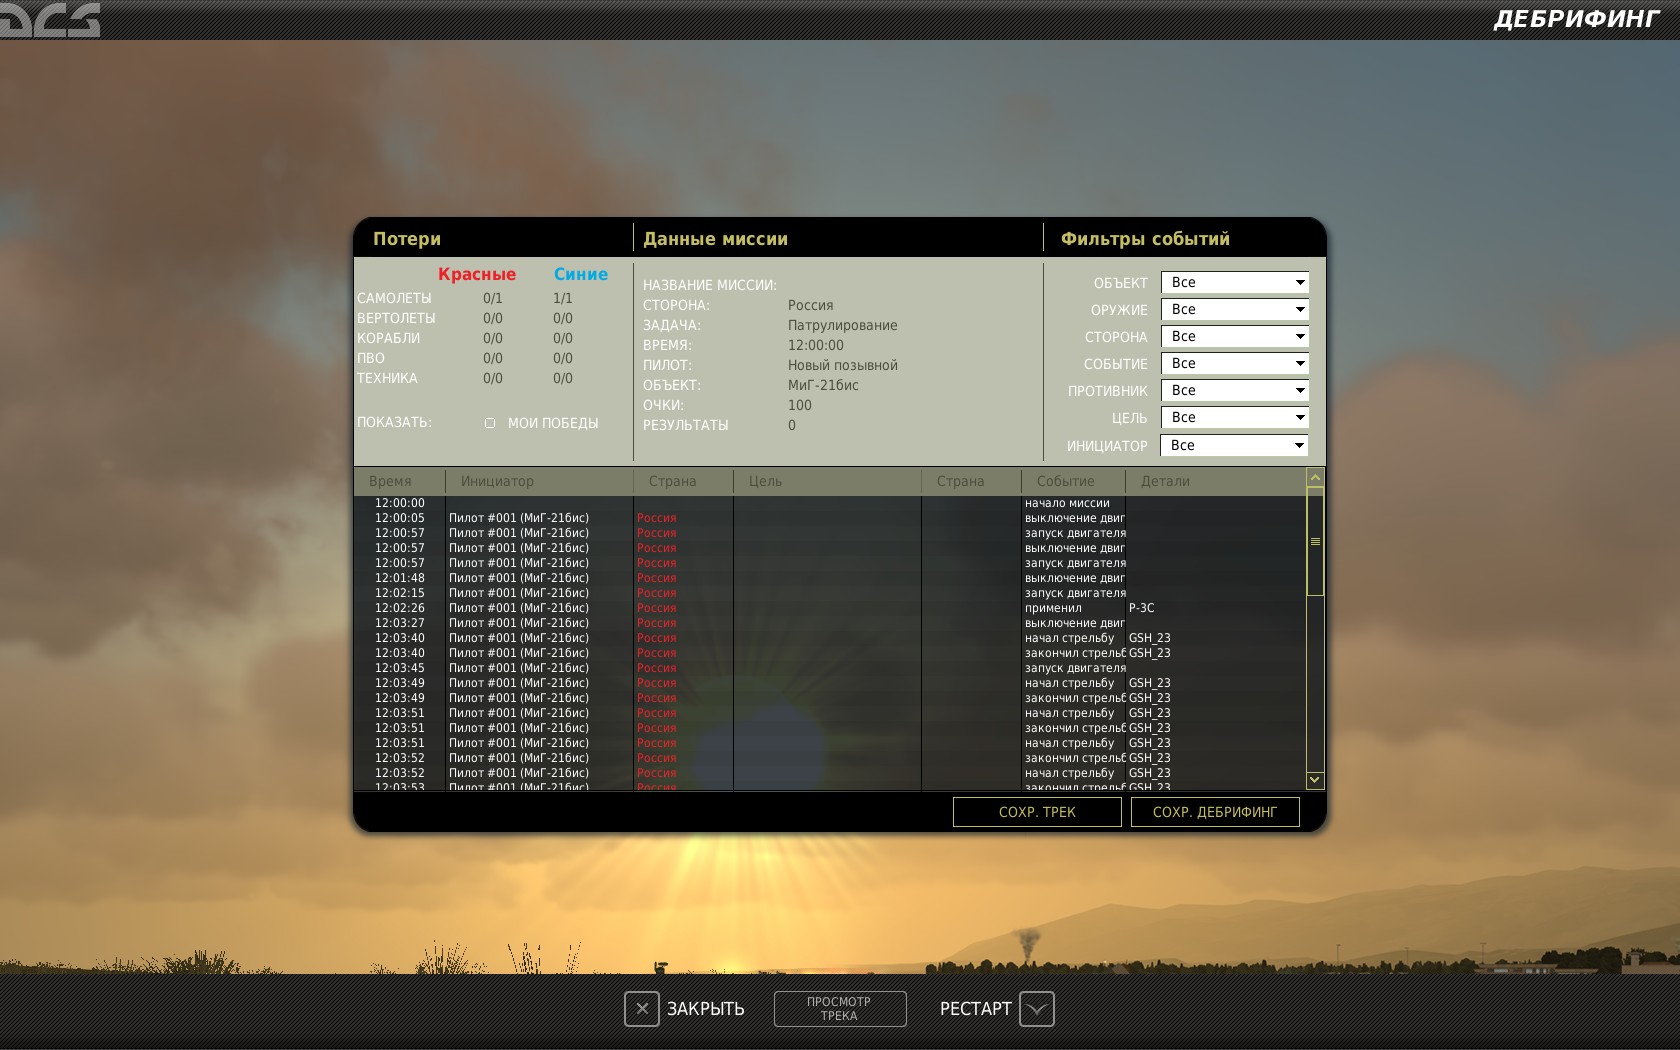The width and height of the screenshot is (1680, 1050).
Task: Select the 12:00:00 начало миссии row
Action: 830,503
